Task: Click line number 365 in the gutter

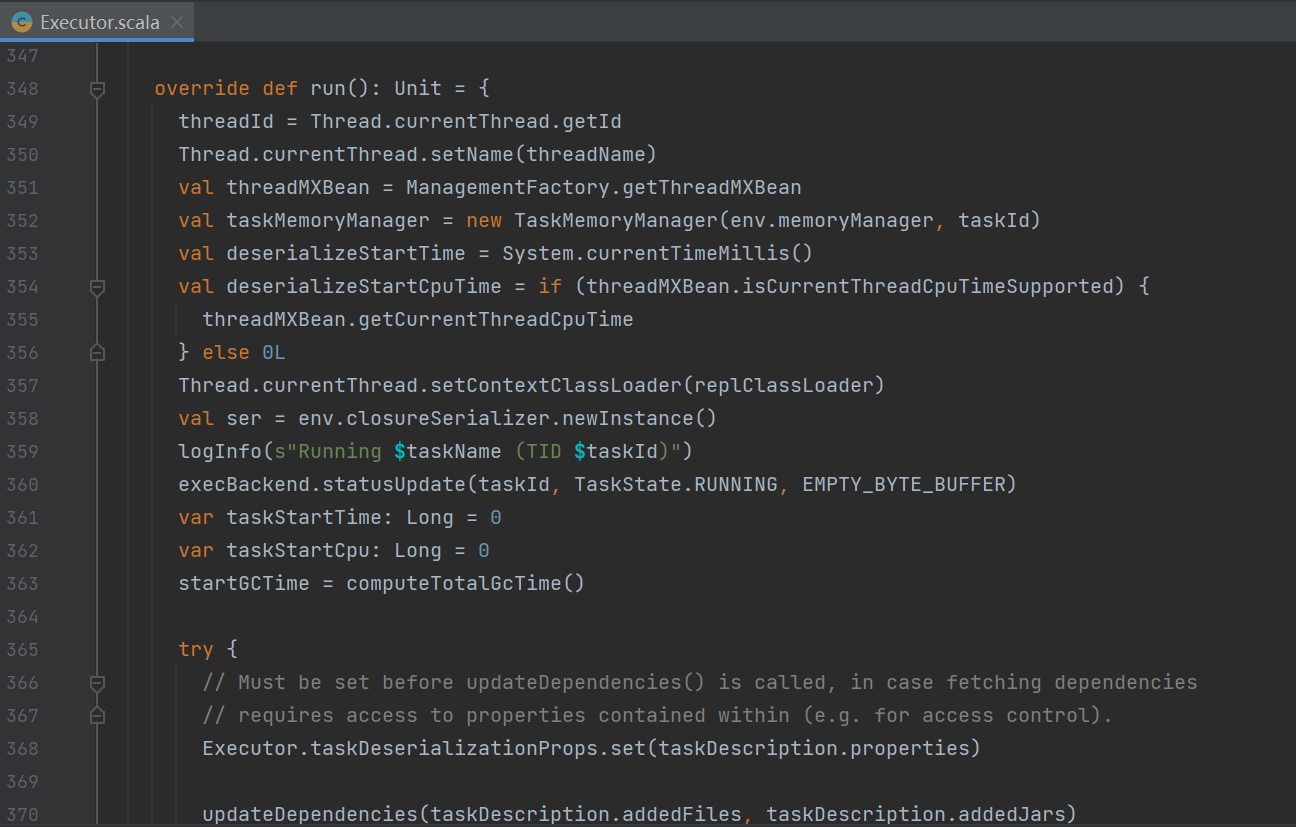Action: tap(22, 650)
